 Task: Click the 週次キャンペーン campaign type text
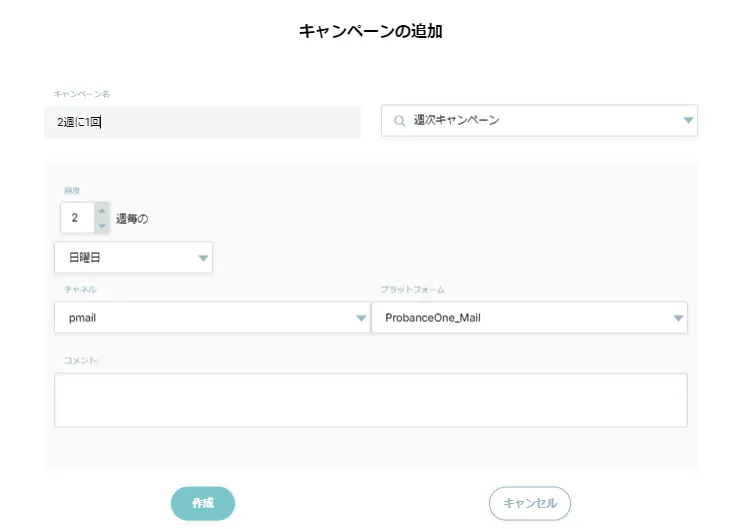coord(456,121)
